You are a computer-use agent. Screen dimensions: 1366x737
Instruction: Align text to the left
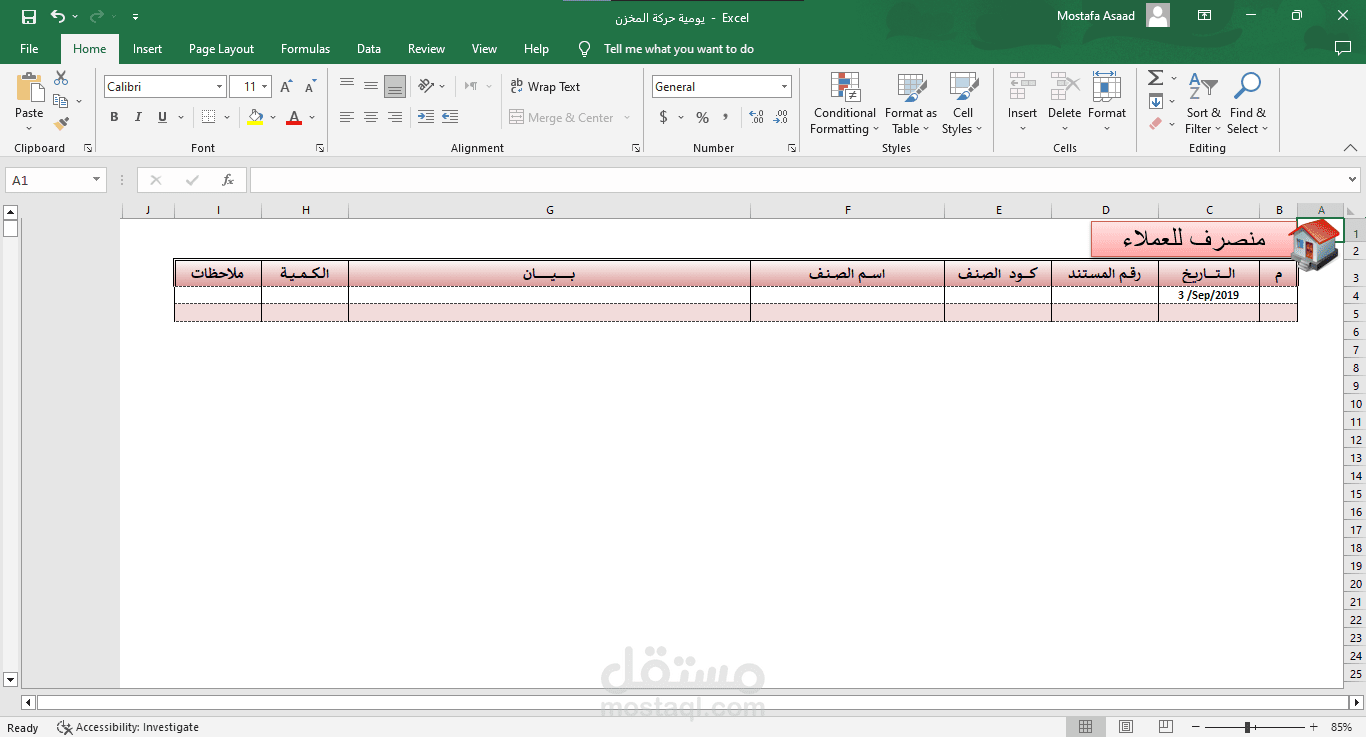point(347,117)
